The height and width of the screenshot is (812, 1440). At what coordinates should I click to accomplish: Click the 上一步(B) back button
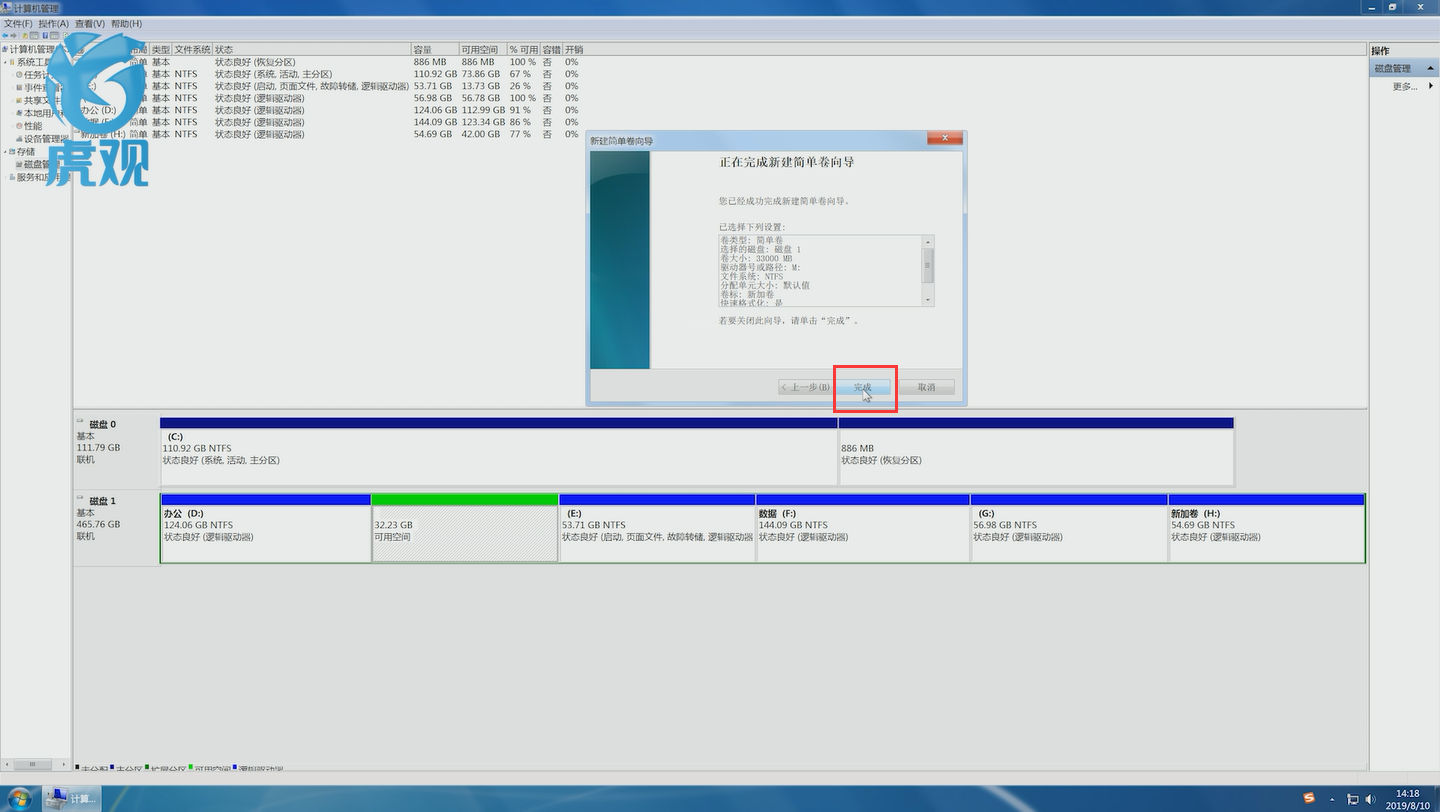(805, 387)
